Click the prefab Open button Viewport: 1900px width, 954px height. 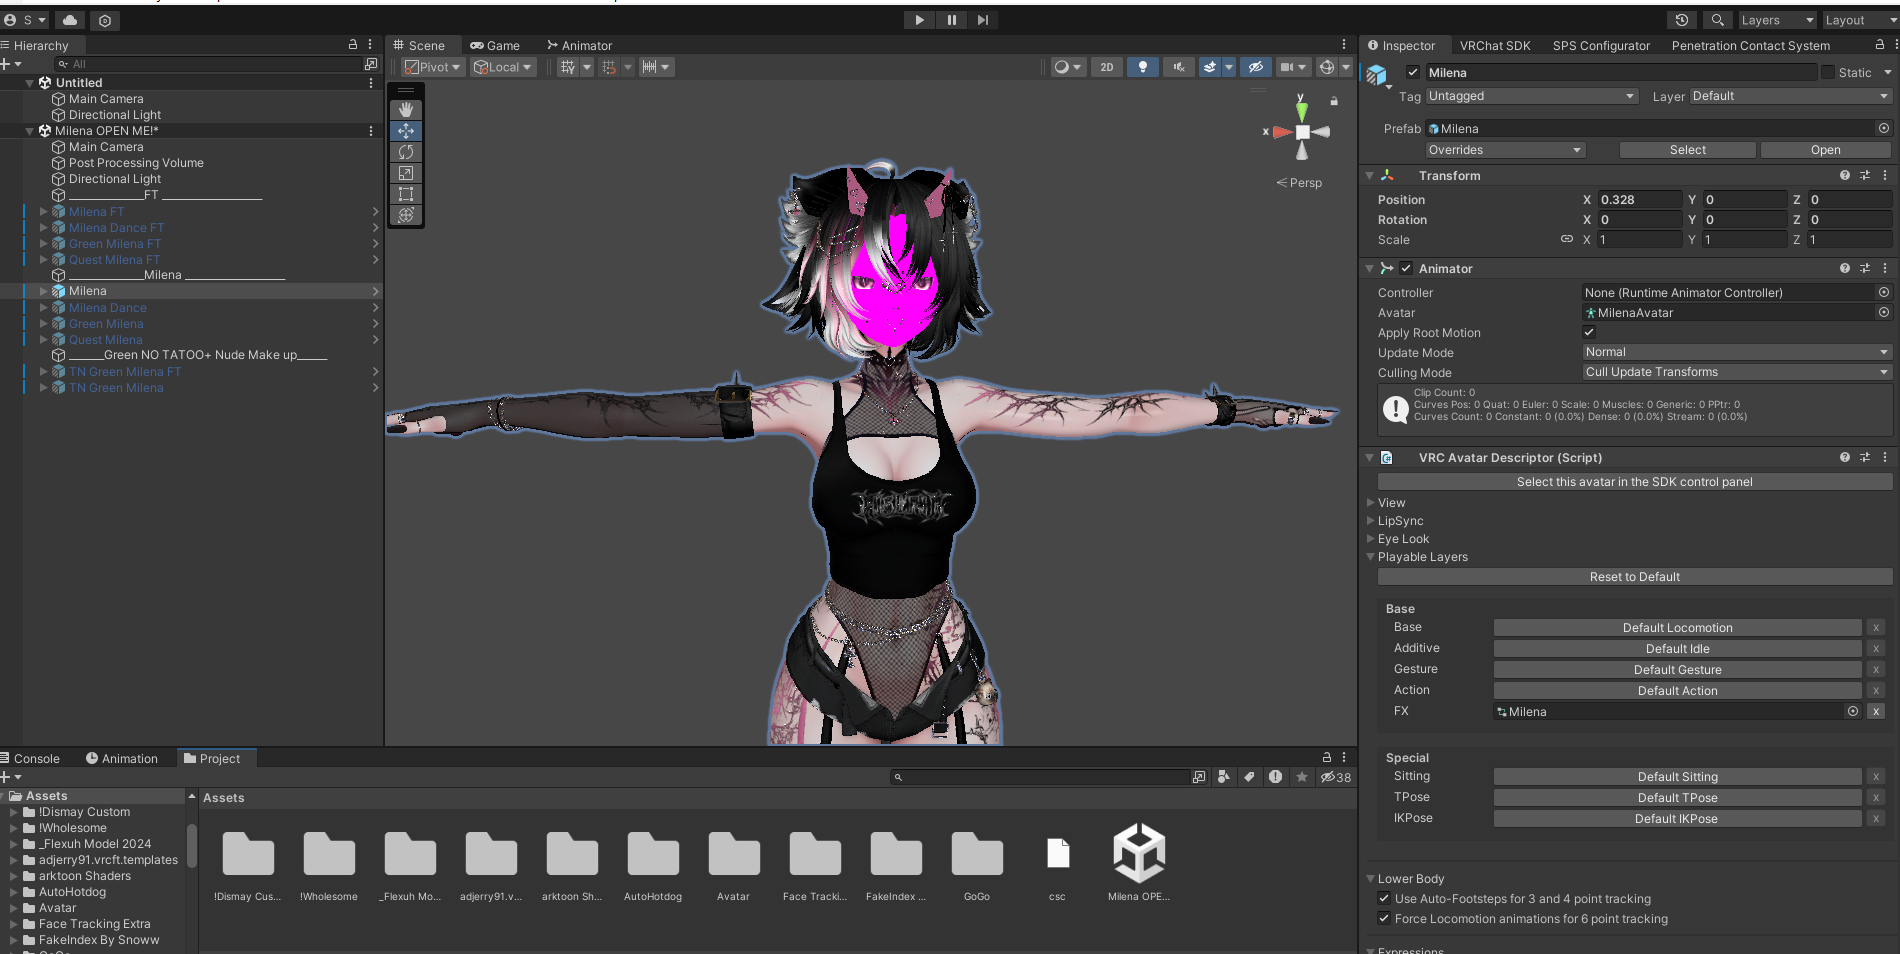[1825, 150]
